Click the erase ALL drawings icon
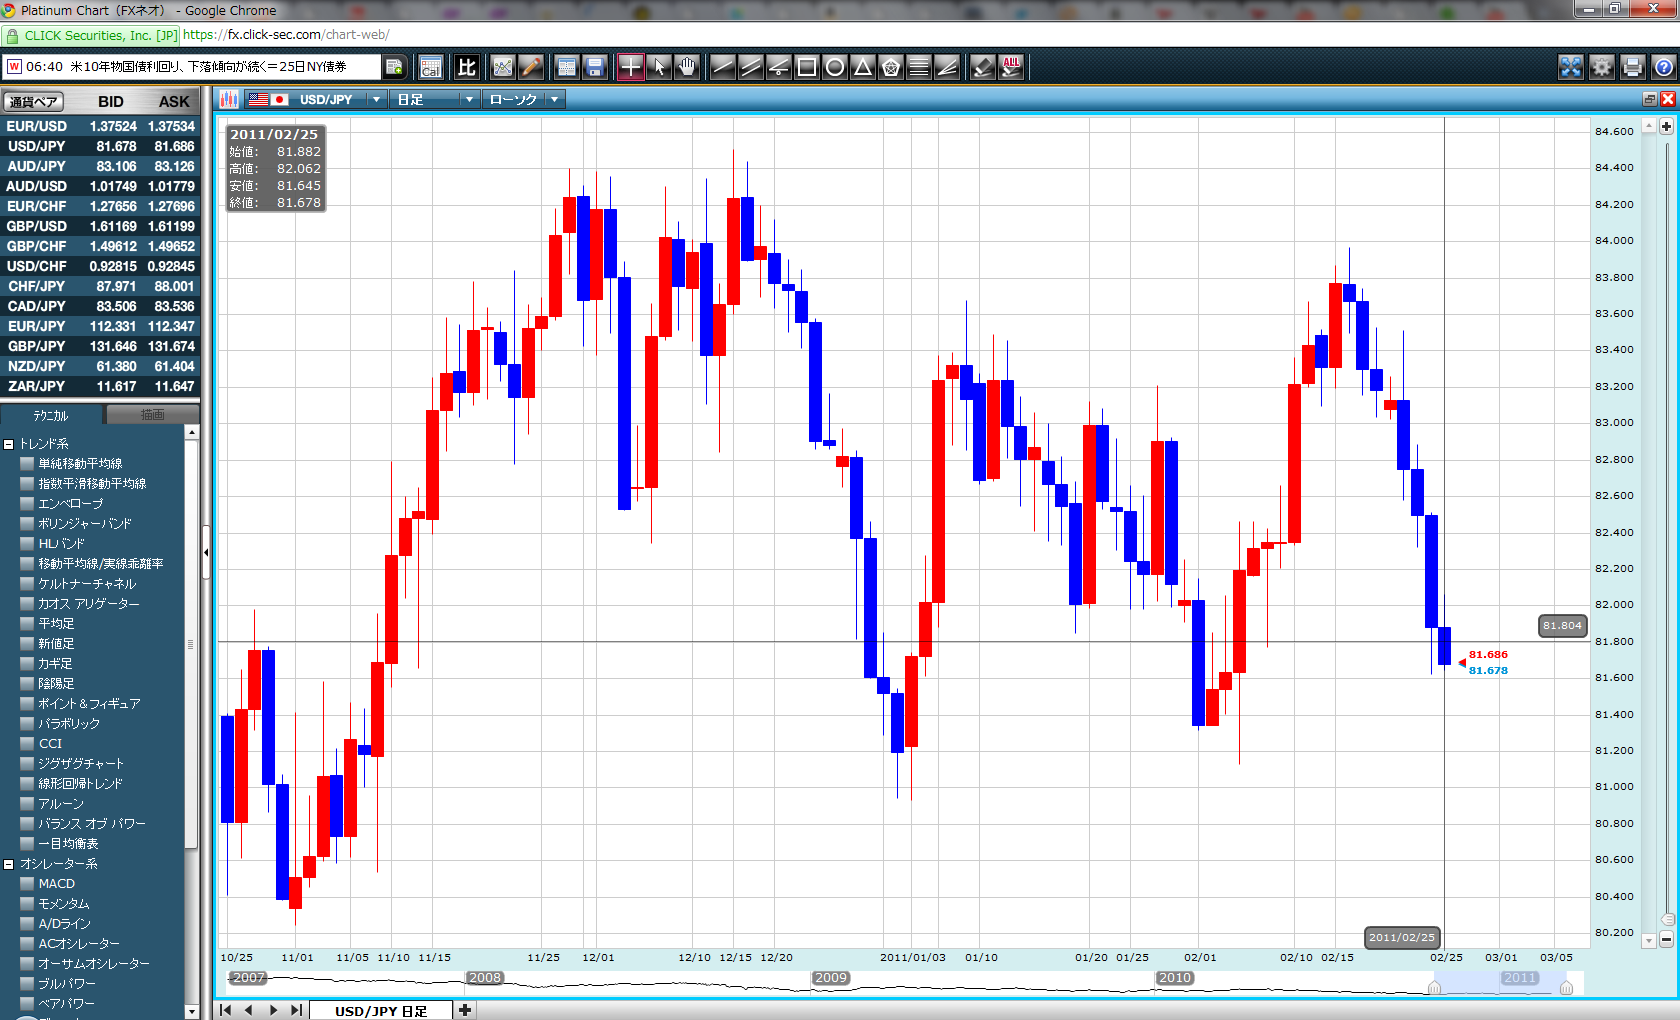The height and width of the screenshot is (1020, 1680). 1011,67
